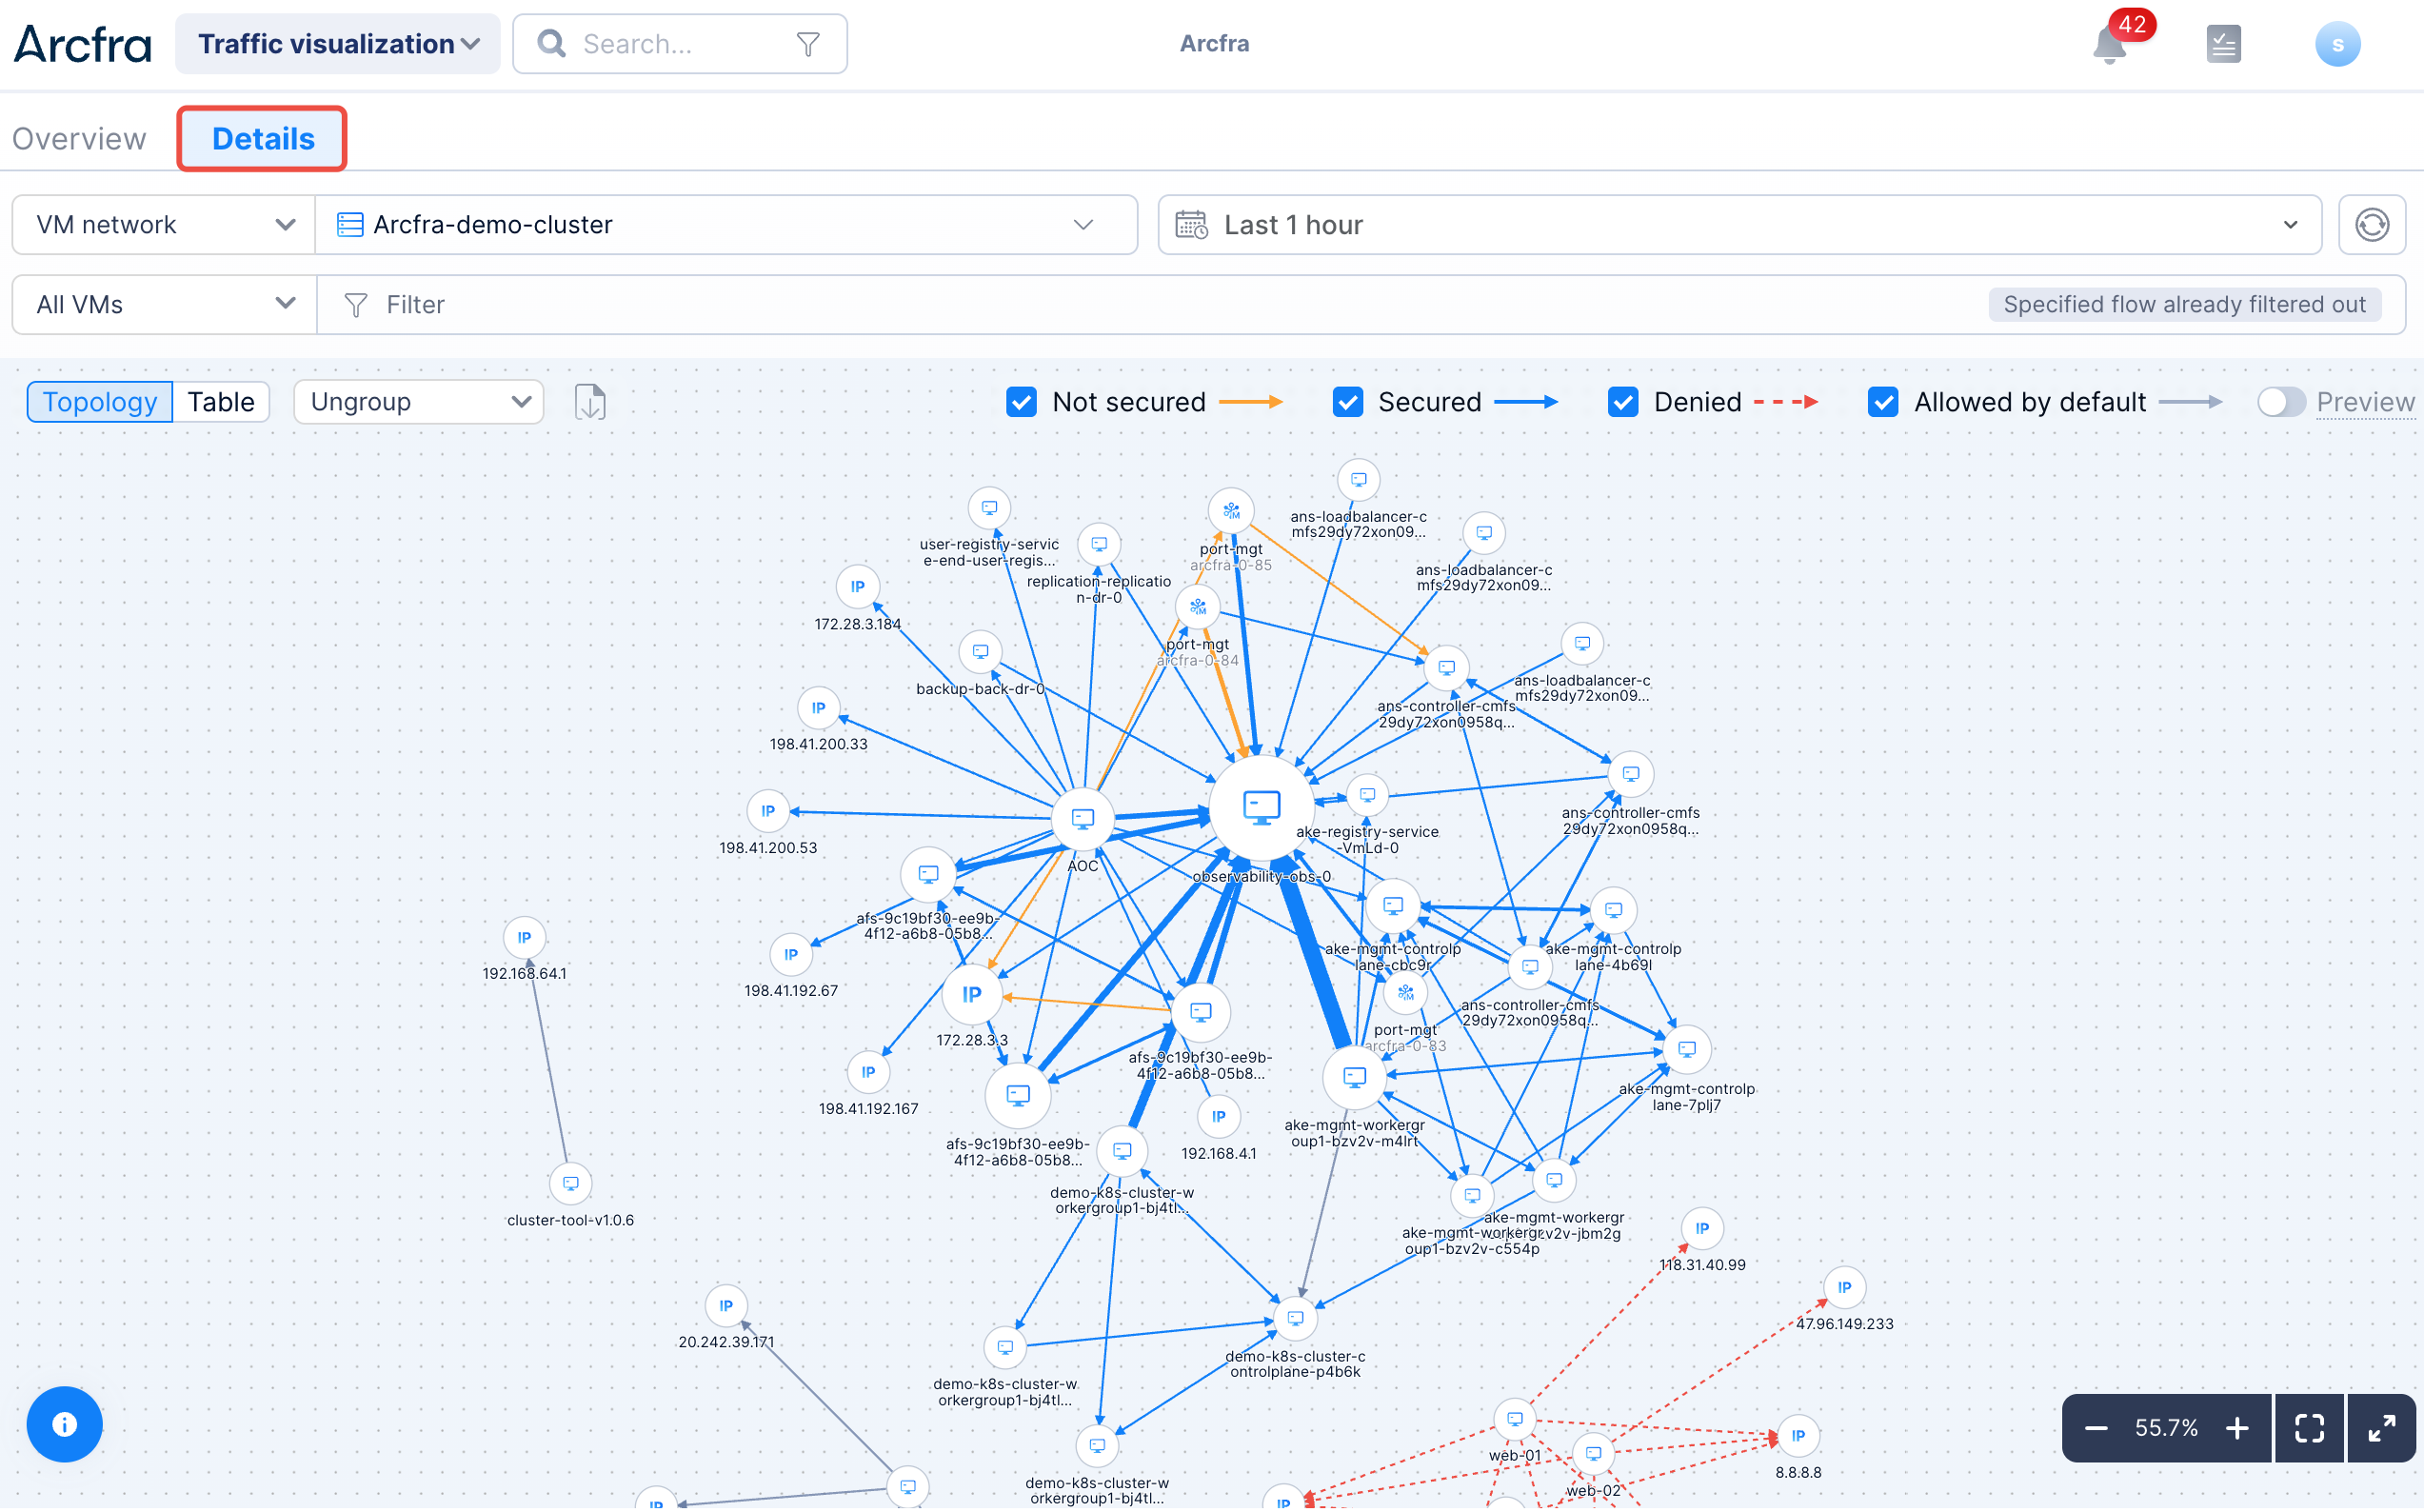Select the 47.96.149.233 IP node

[x=1844, y=1288]
